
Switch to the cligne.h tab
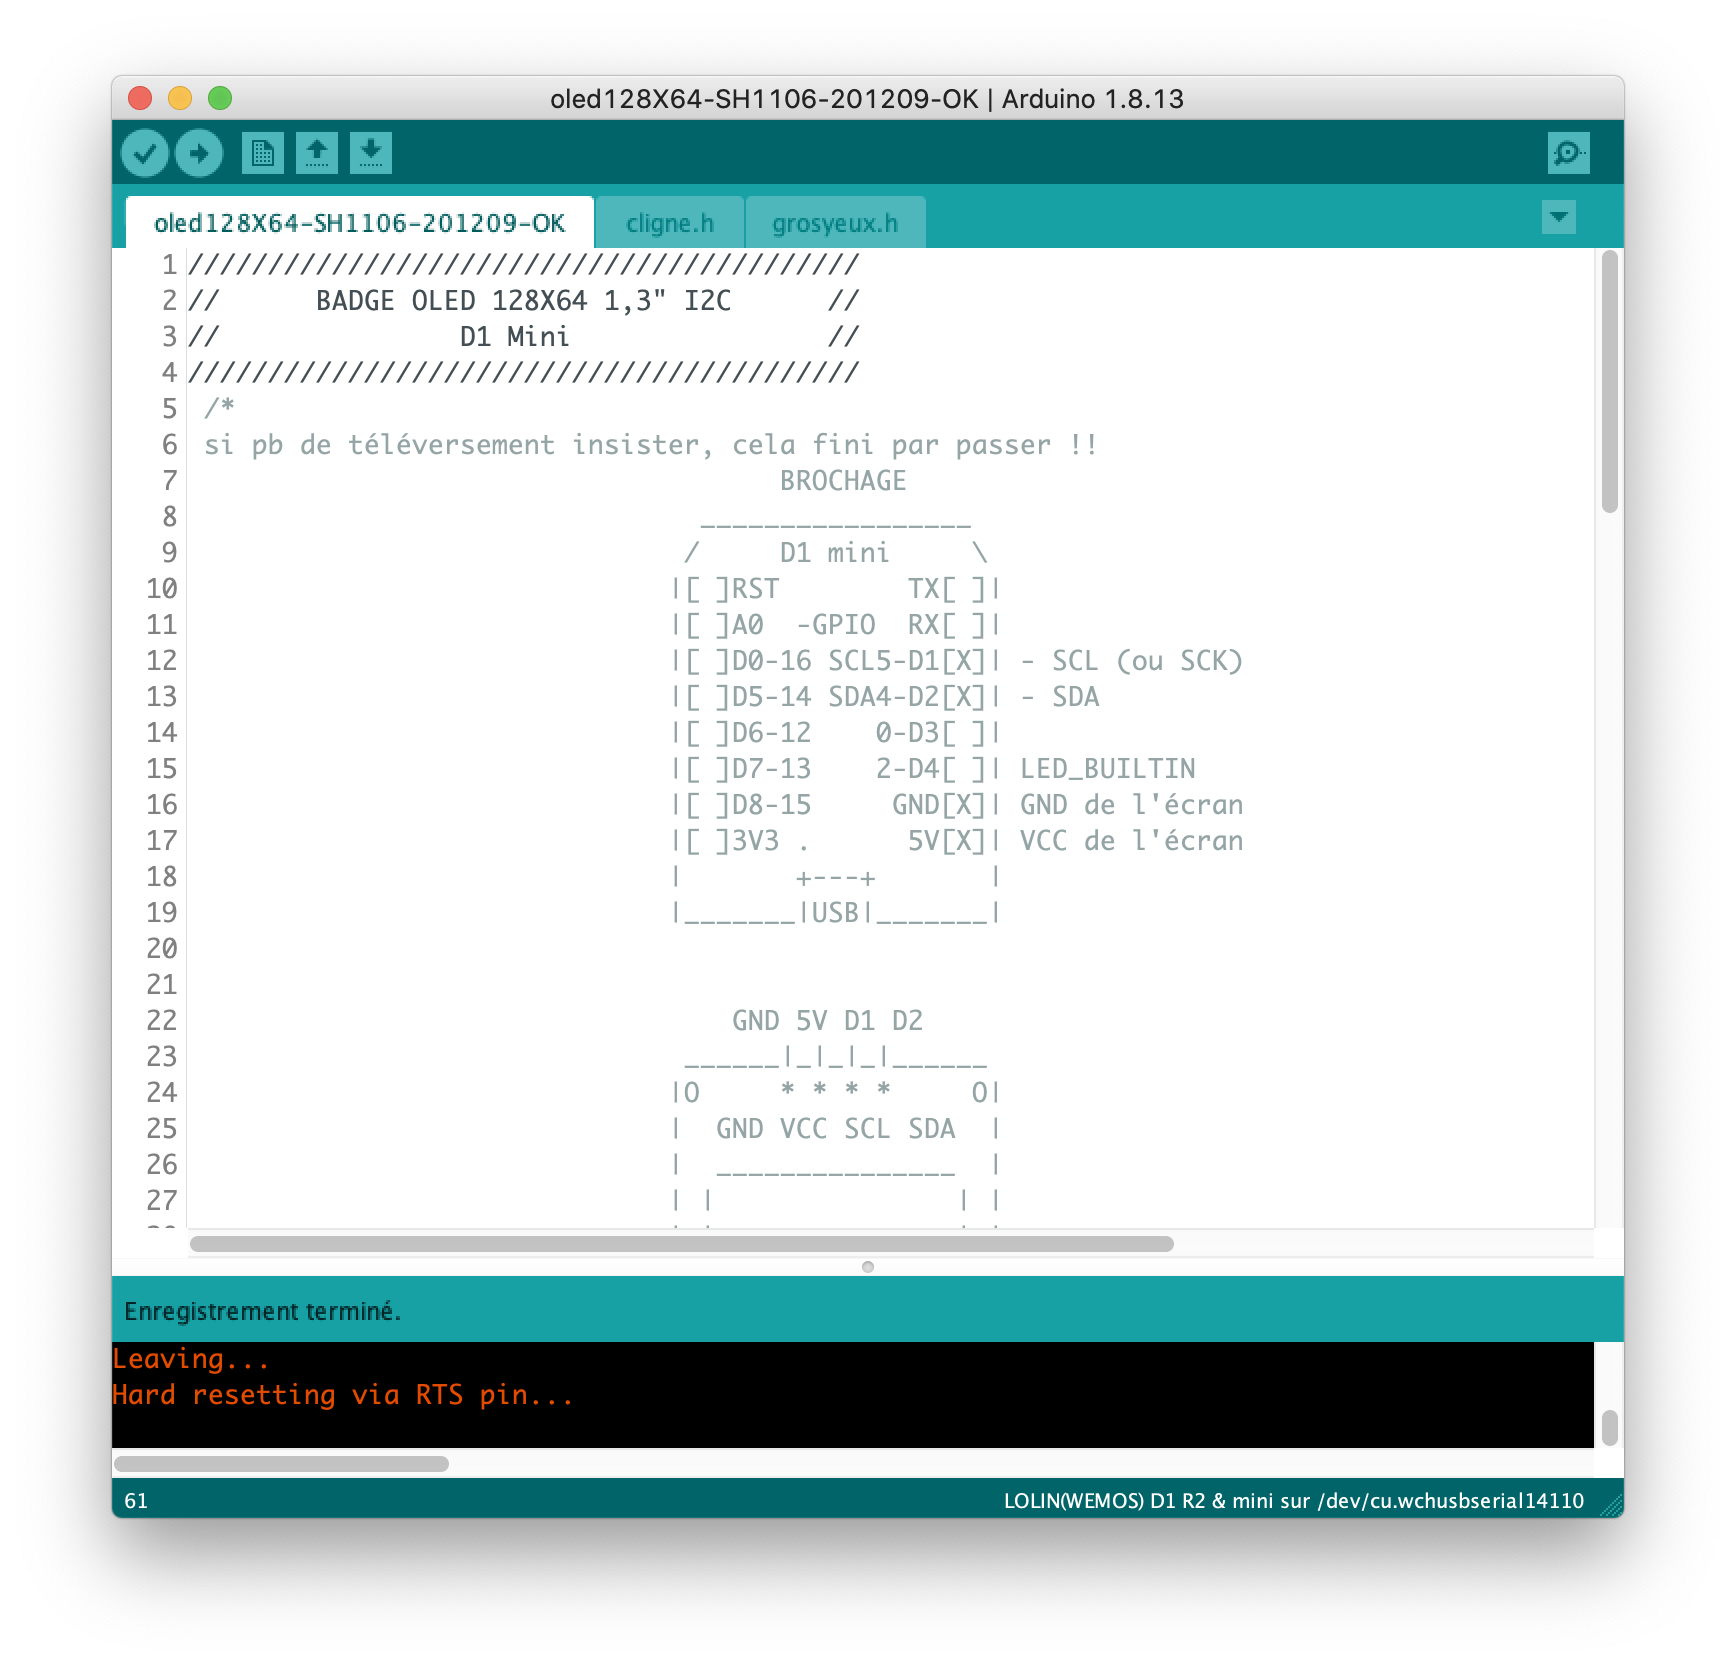point(669,223)
